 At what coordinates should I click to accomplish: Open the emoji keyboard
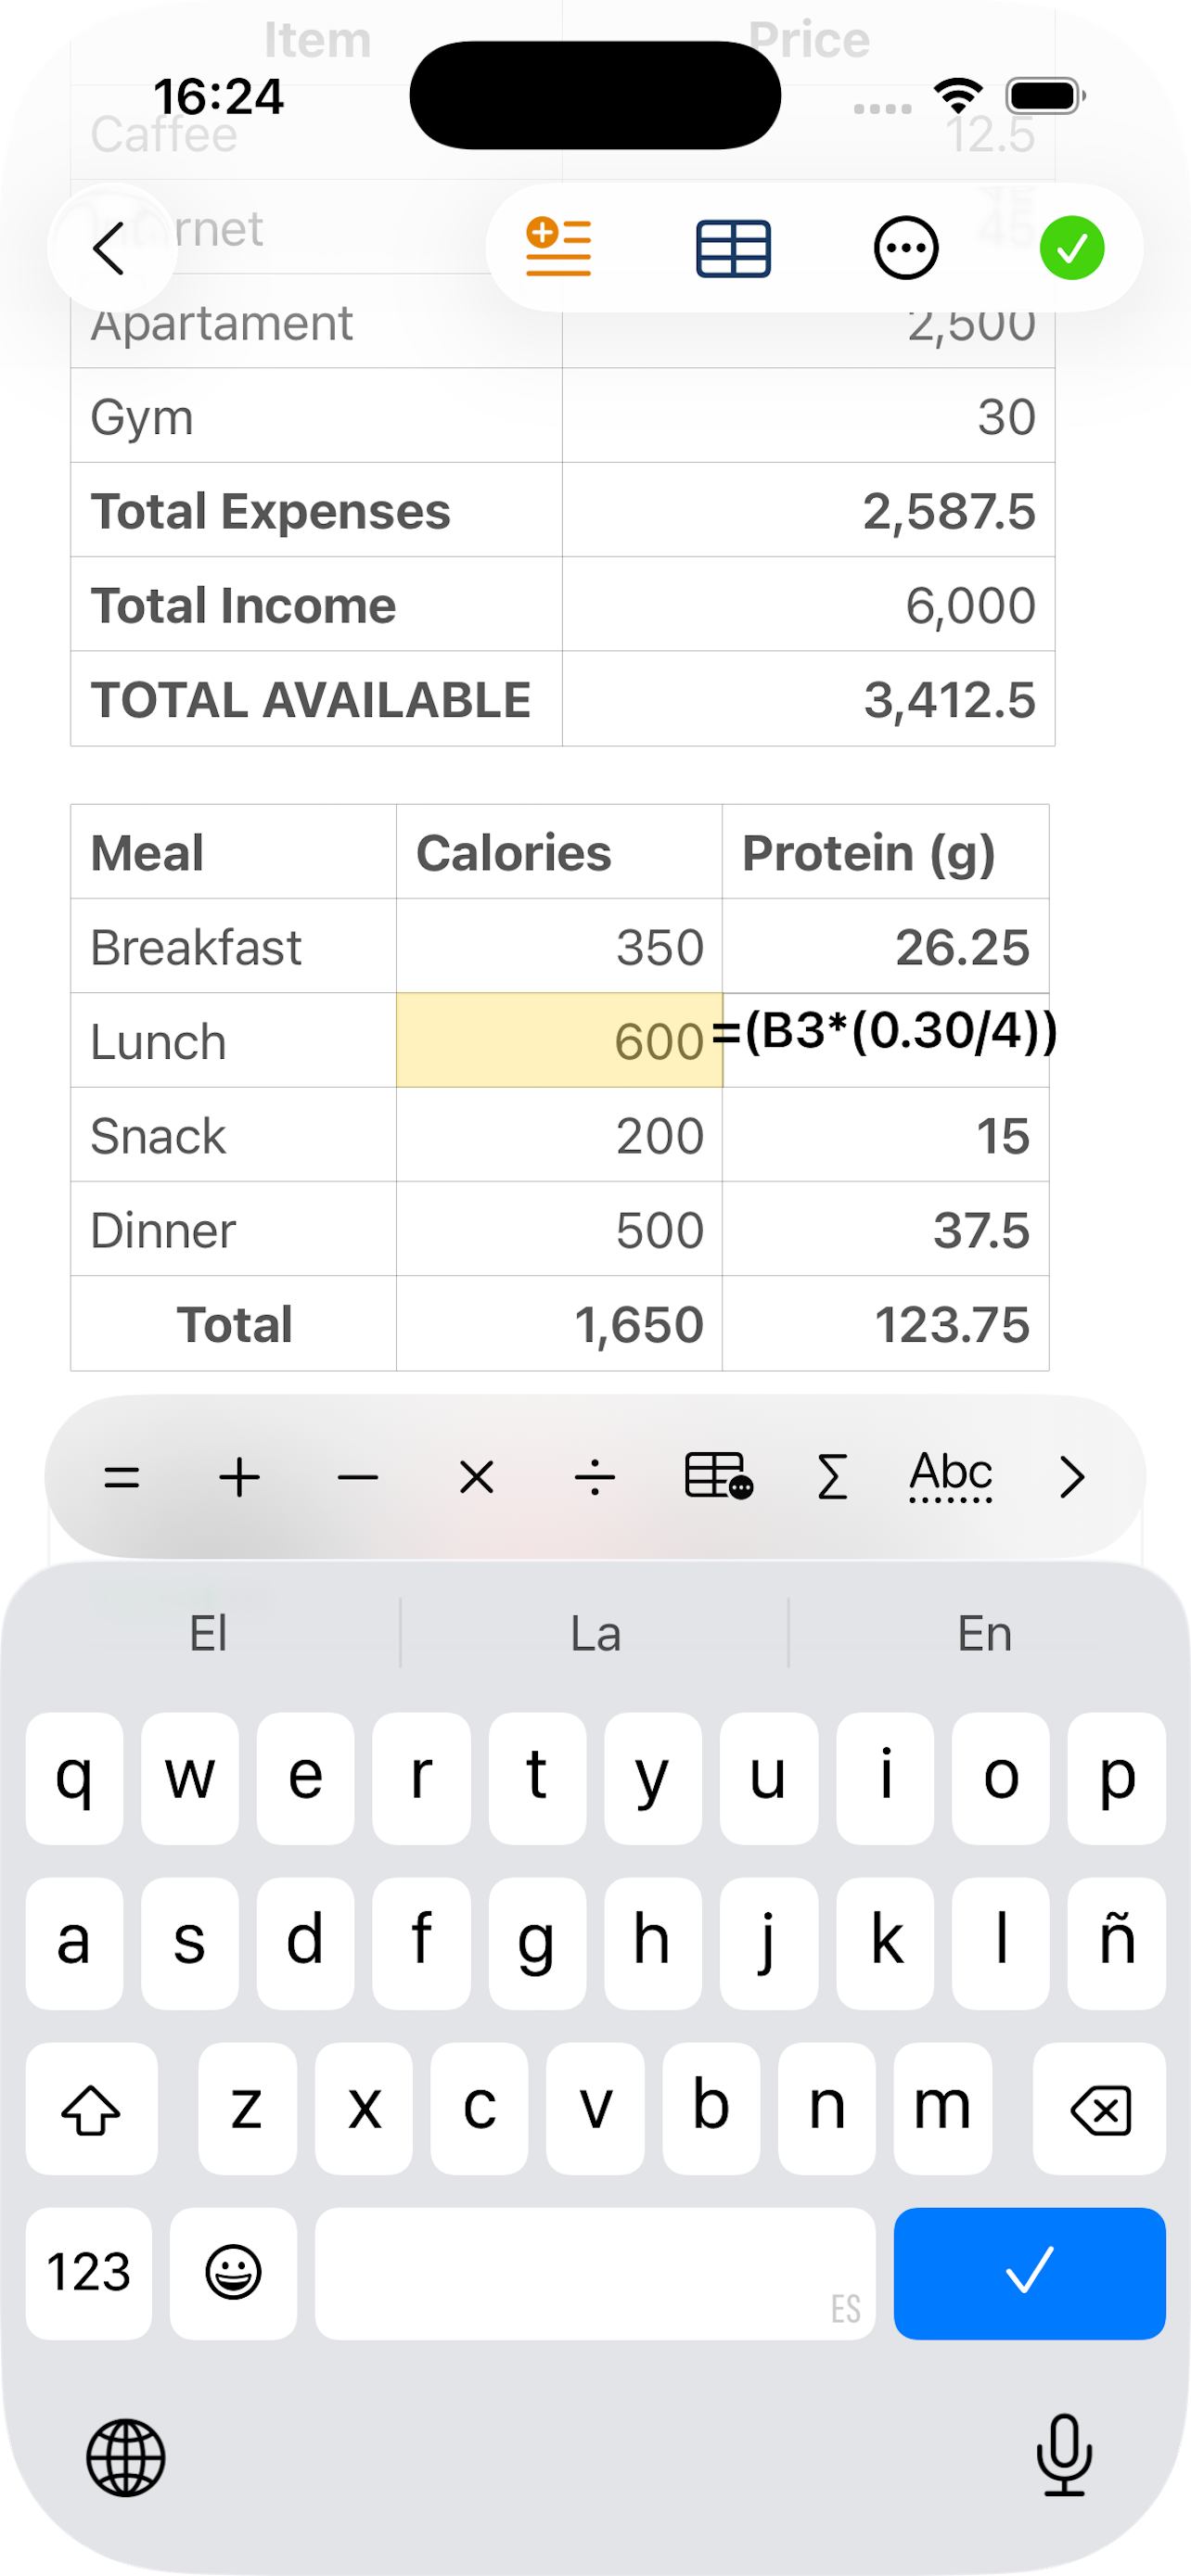(233, 2272)
